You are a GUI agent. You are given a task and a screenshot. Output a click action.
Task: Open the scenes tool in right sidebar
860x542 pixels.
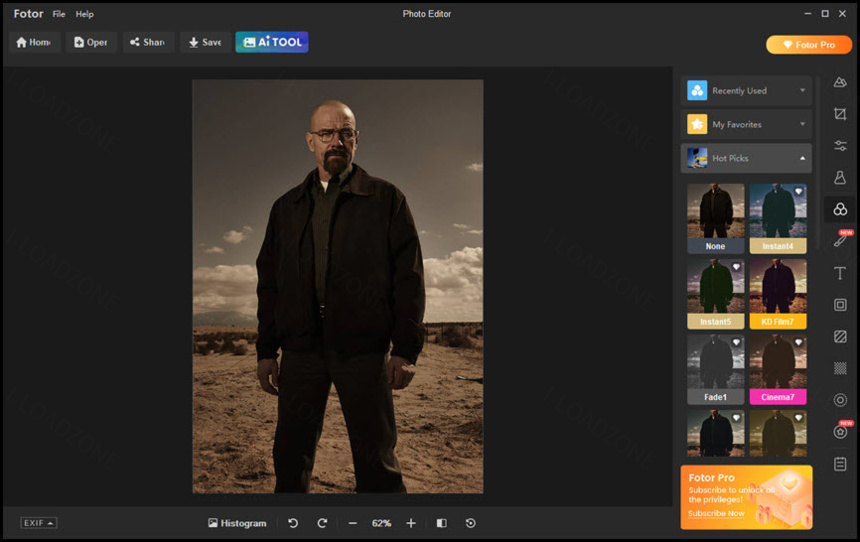click(x=840, y=82)
